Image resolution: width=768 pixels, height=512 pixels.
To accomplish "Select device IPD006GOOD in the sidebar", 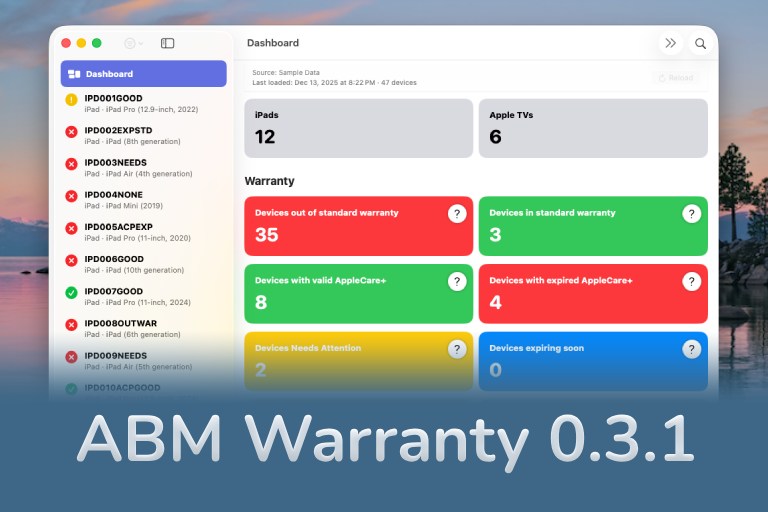I will pos(144,264).
